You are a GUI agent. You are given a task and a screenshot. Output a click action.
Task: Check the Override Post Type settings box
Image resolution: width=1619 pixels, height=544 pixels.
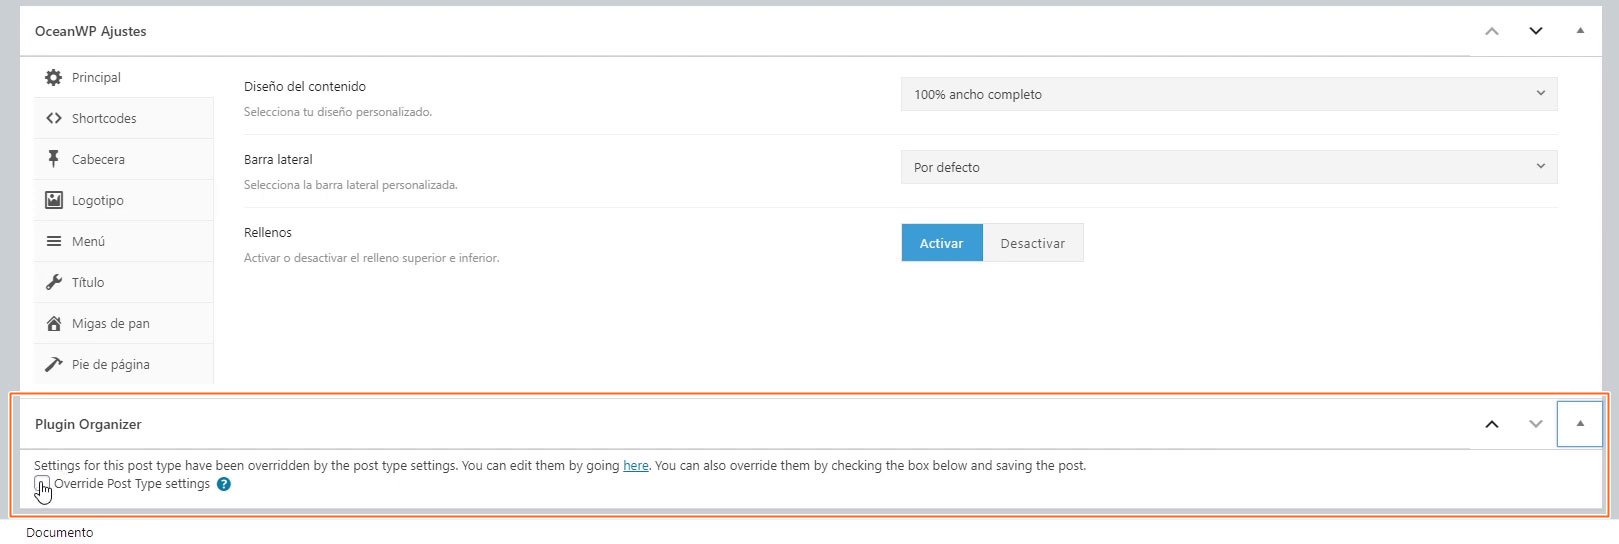tap(41, 484)
